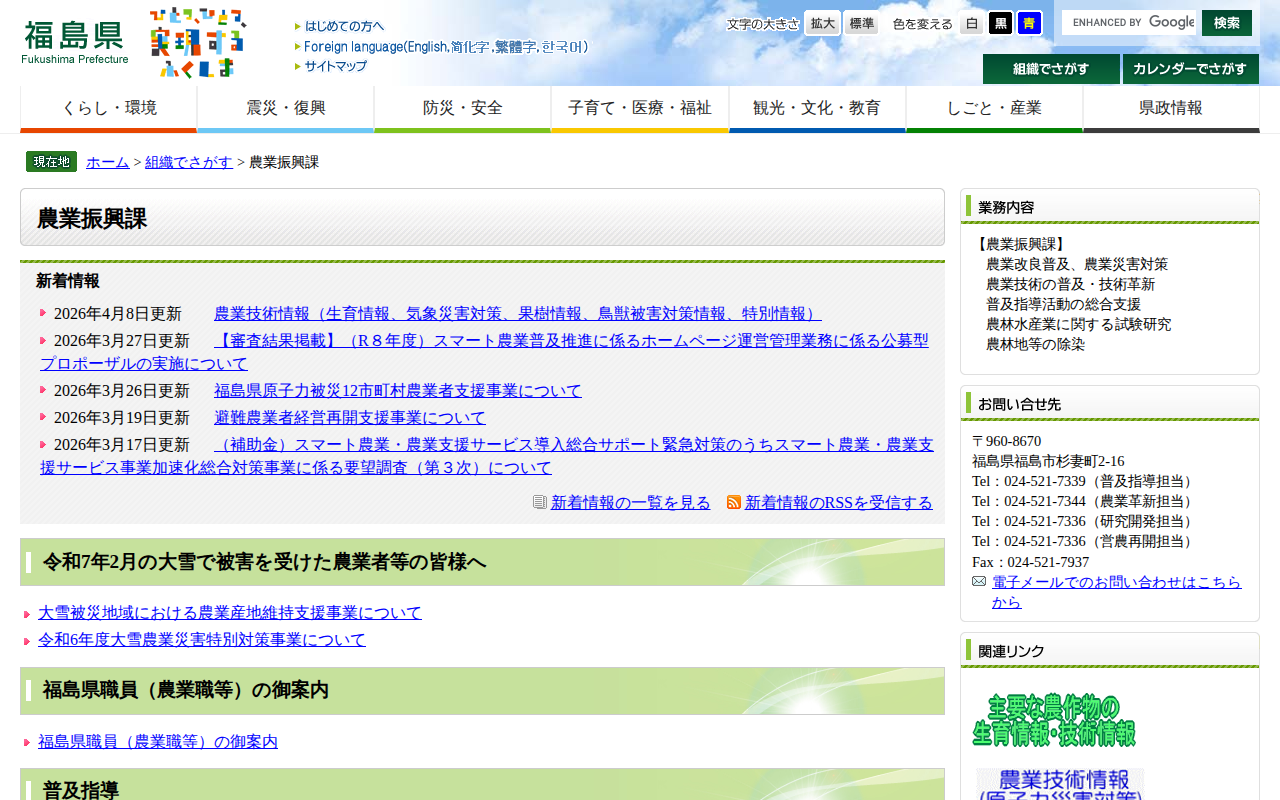Screen dimensions: 1280x800
Task: Click the カレンダーでさがす button
Action: pos(1190,69)
